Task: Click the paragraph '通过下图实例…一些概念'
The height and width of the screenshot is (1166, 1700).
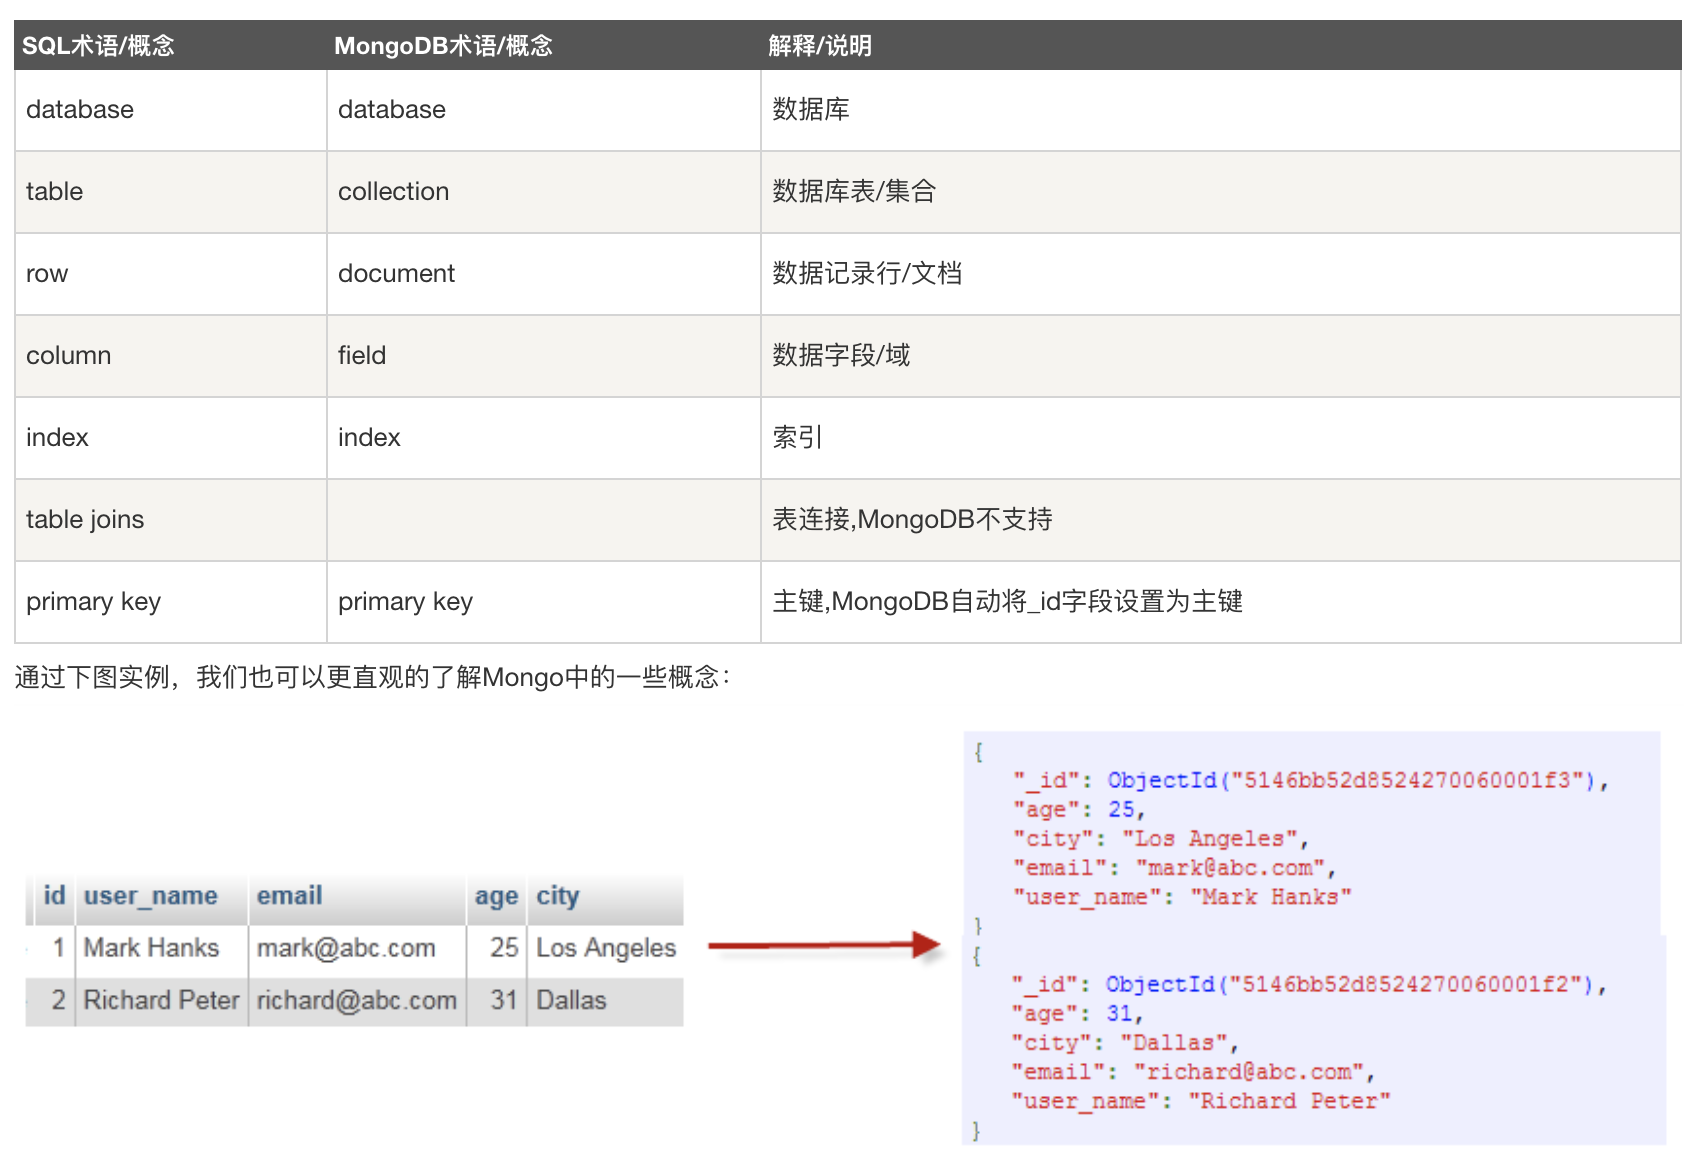Action: [372, 678]
